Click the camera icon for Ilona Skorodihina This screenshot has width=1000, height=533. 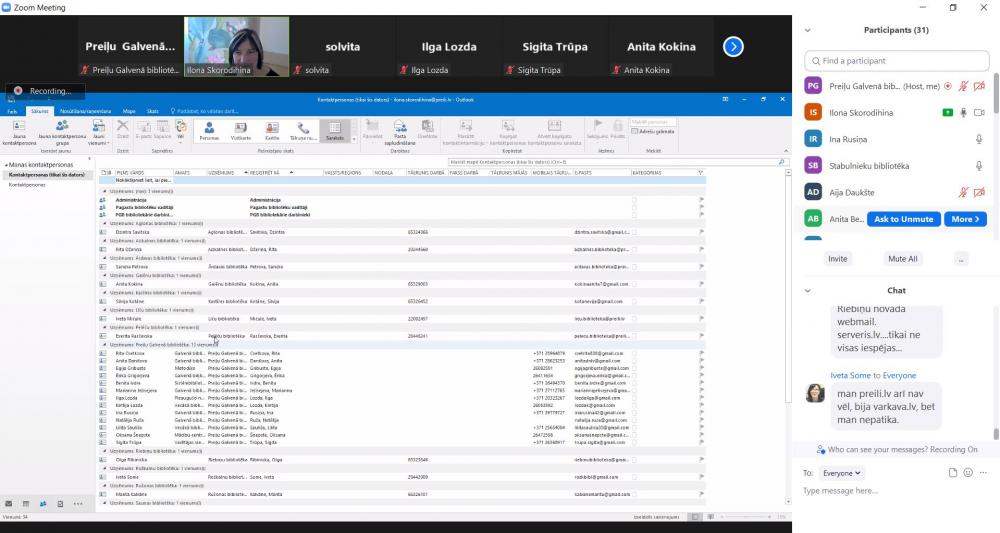pos(979,112)
